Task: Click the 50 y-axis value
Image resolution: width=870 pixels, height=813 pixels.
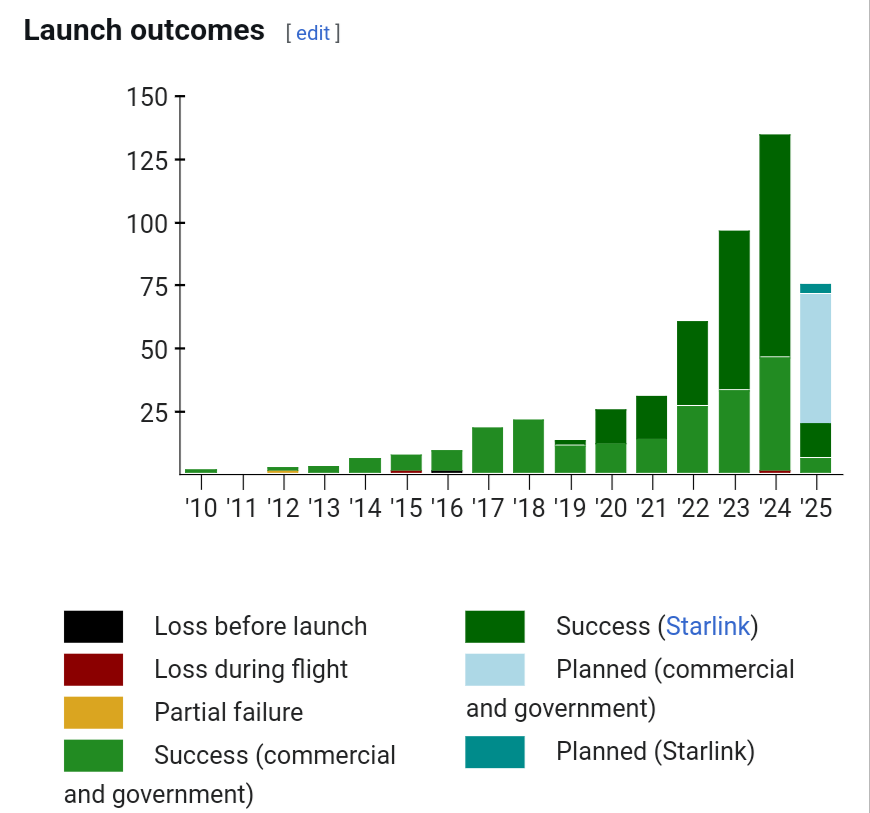Action: (154, 350)
